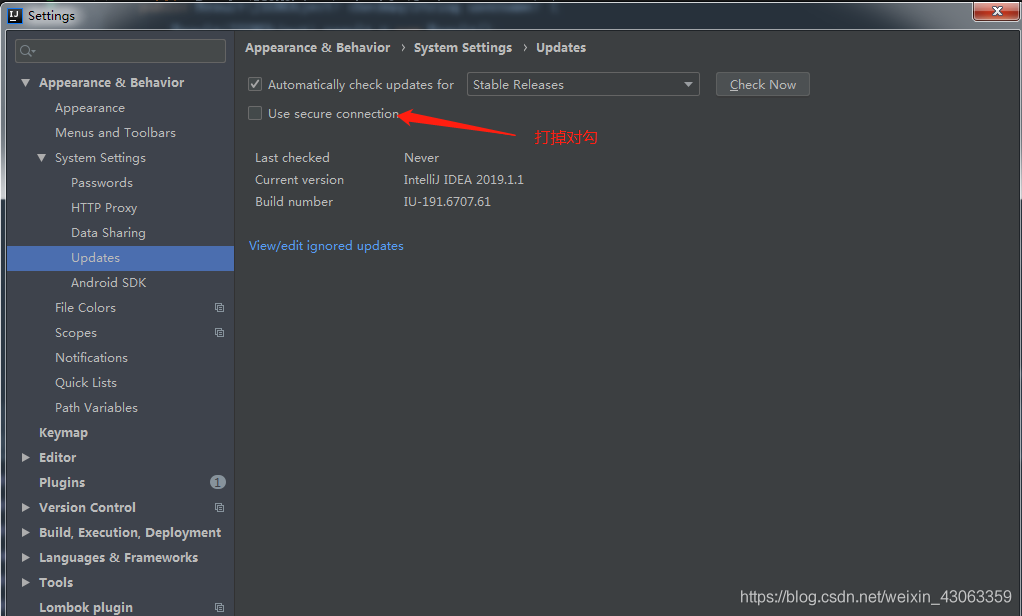Select the Passwords settings page
This screenshot has height=616, width=1022.
pyautogui.click(x=102, y=183)
